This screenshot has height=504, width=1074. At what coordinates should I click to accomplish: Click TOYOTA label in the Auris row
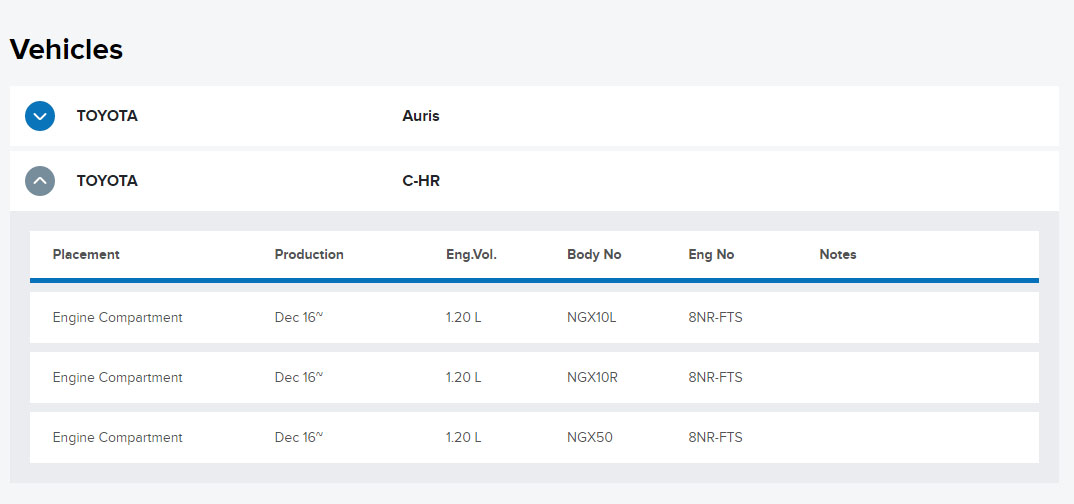107,116
